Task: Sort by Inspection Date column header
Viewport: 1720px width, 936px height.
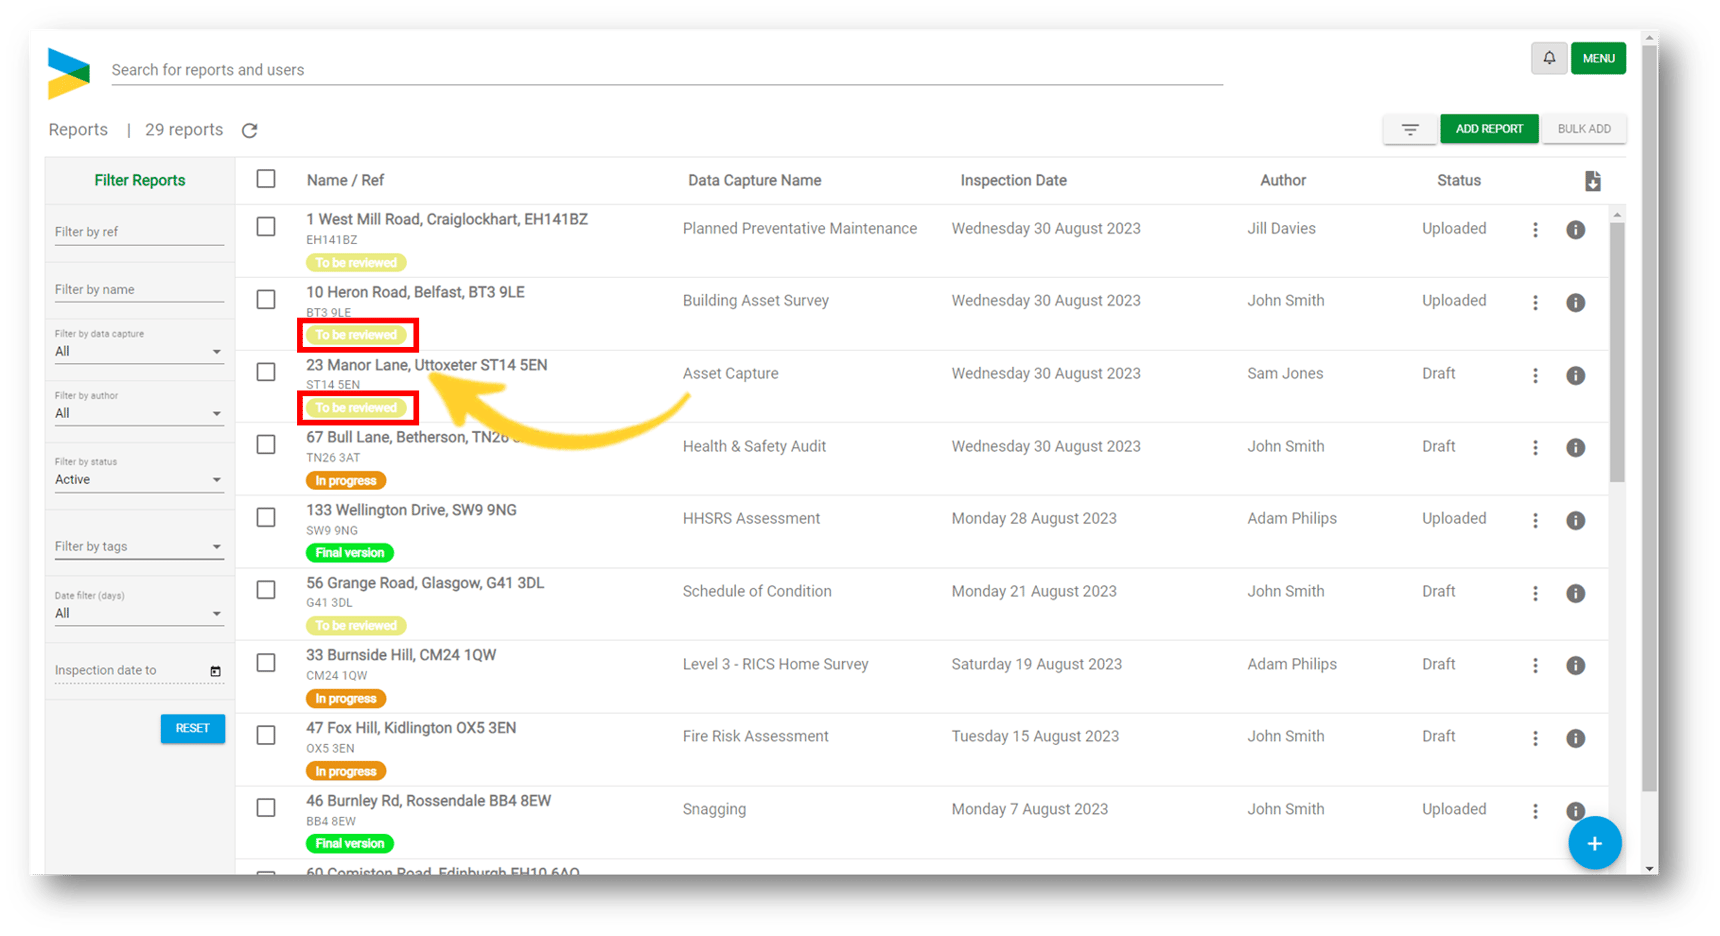Action: pos(1013,180)
